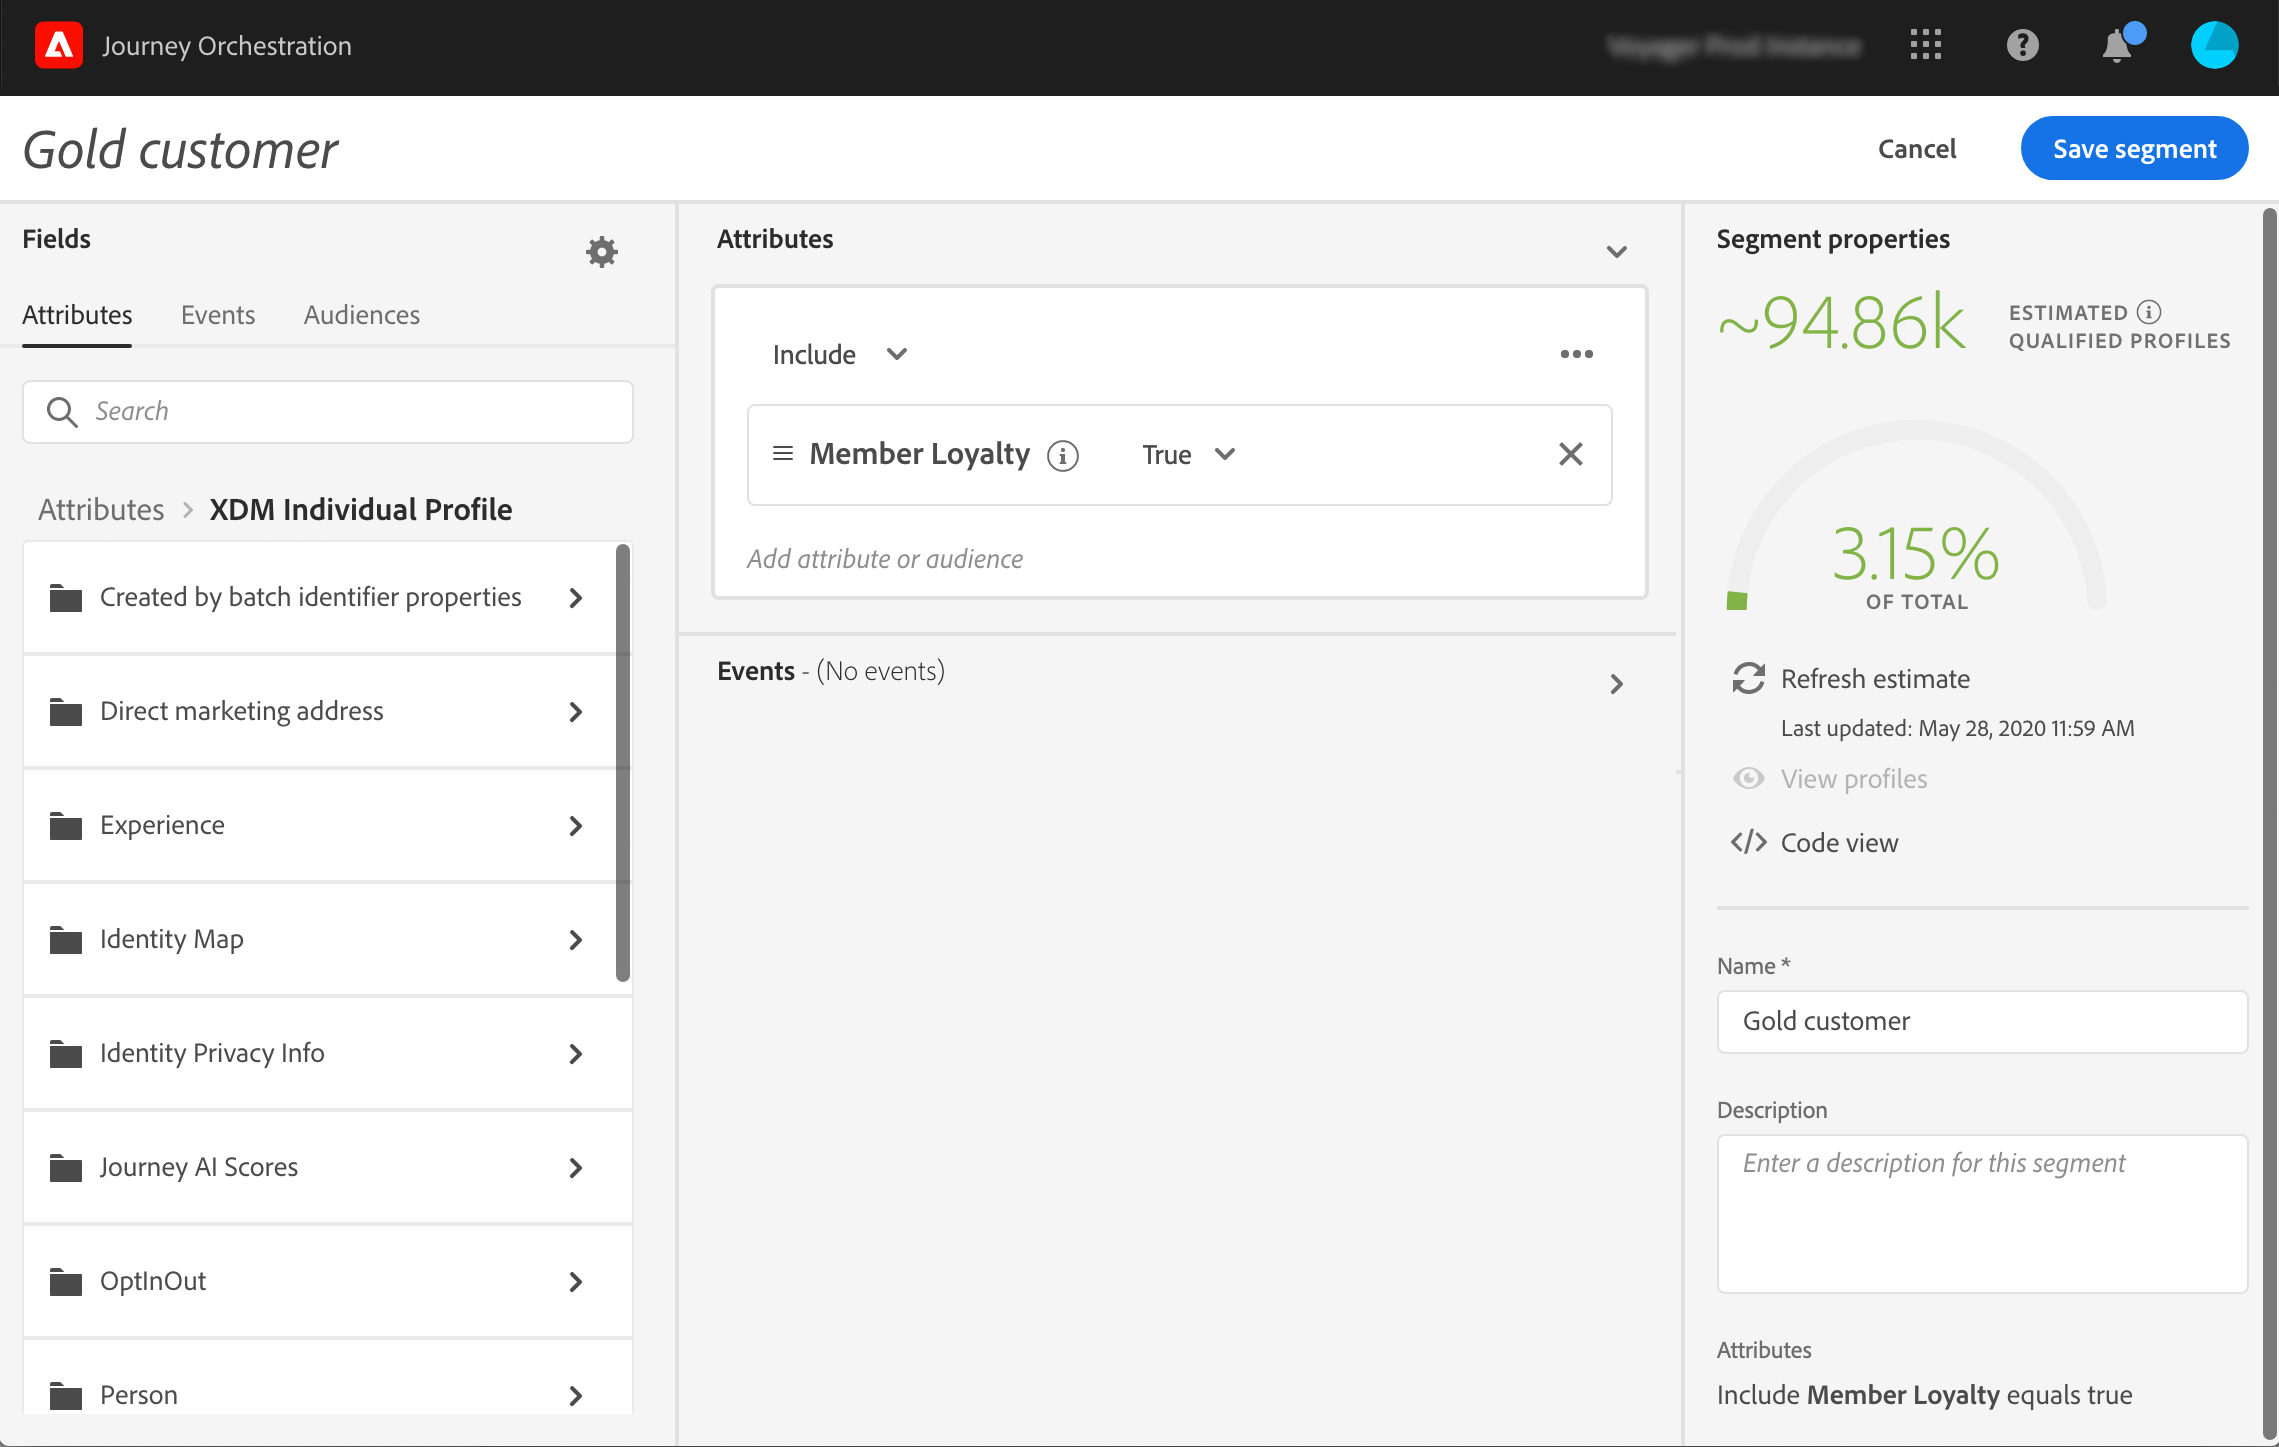Click Estimated qualified profiles info icon
2279x1447 pixels.
pos(2149,312)
